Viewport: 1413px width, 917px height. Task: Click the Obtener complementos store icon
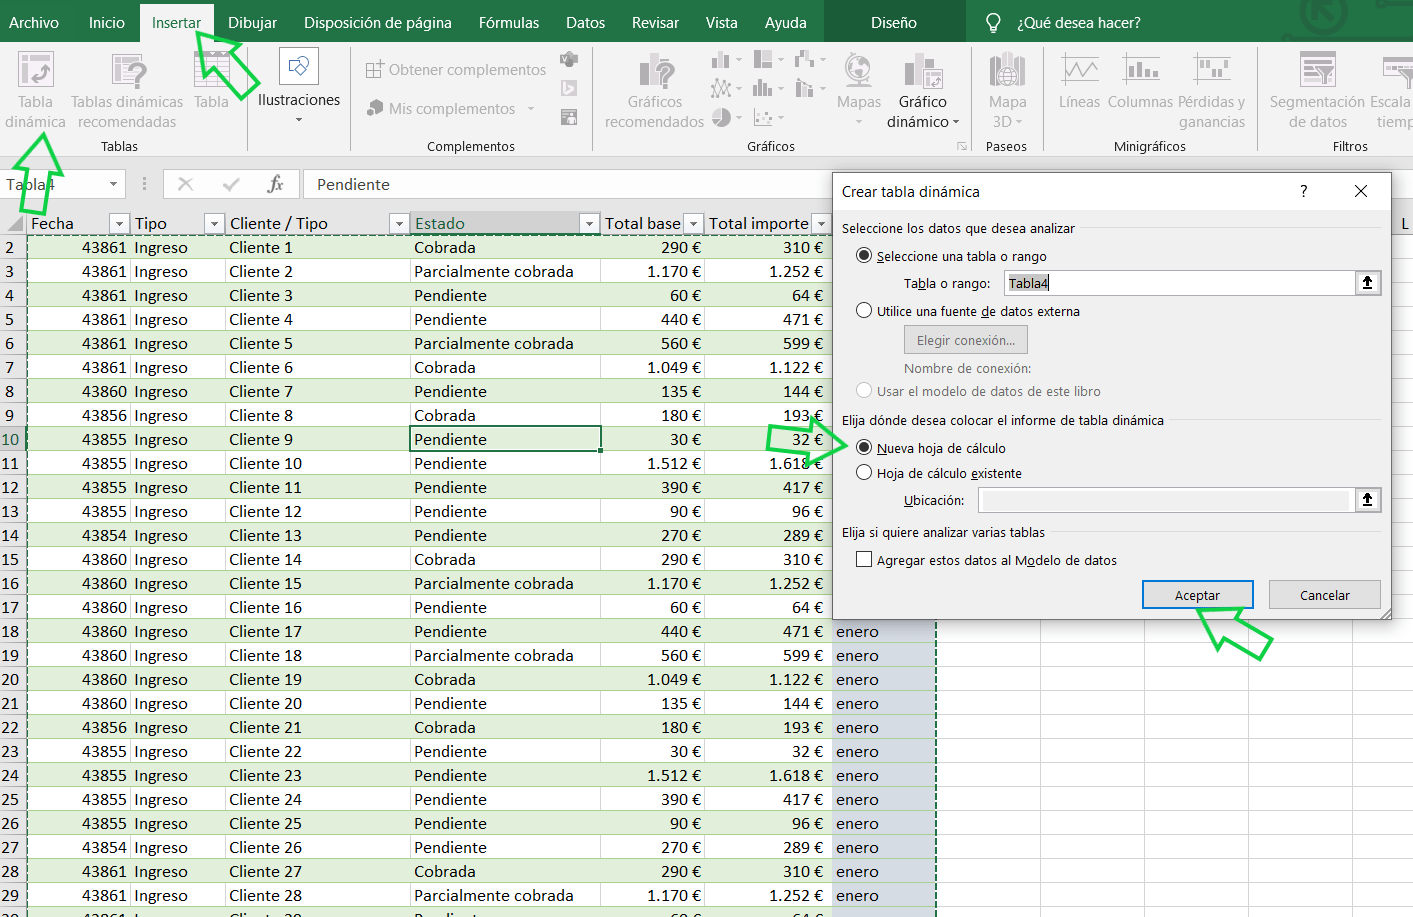374,70
